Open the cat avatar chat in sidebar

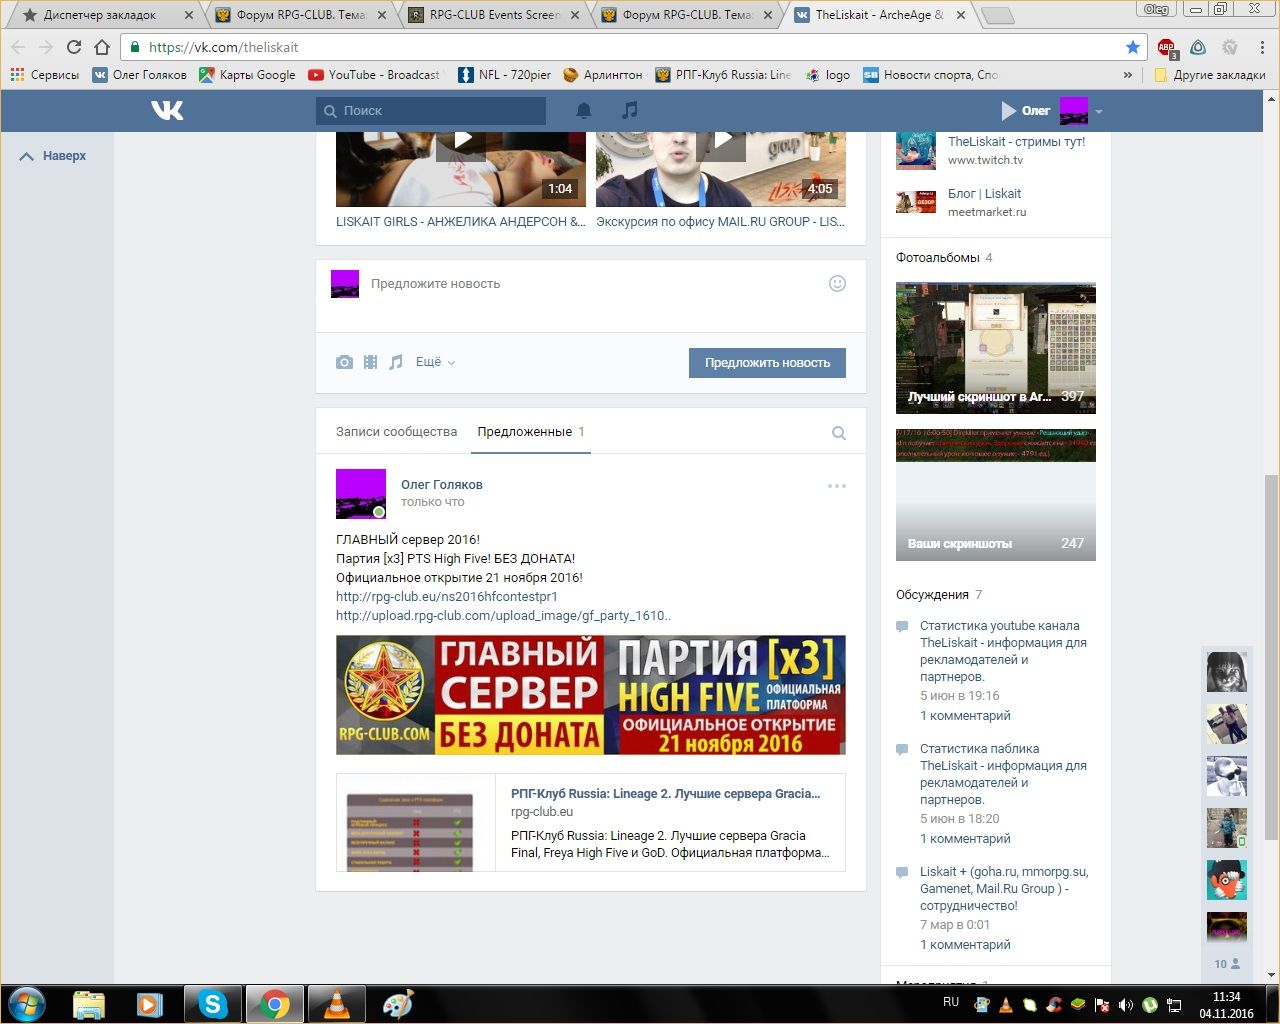tap(1227, 671)
